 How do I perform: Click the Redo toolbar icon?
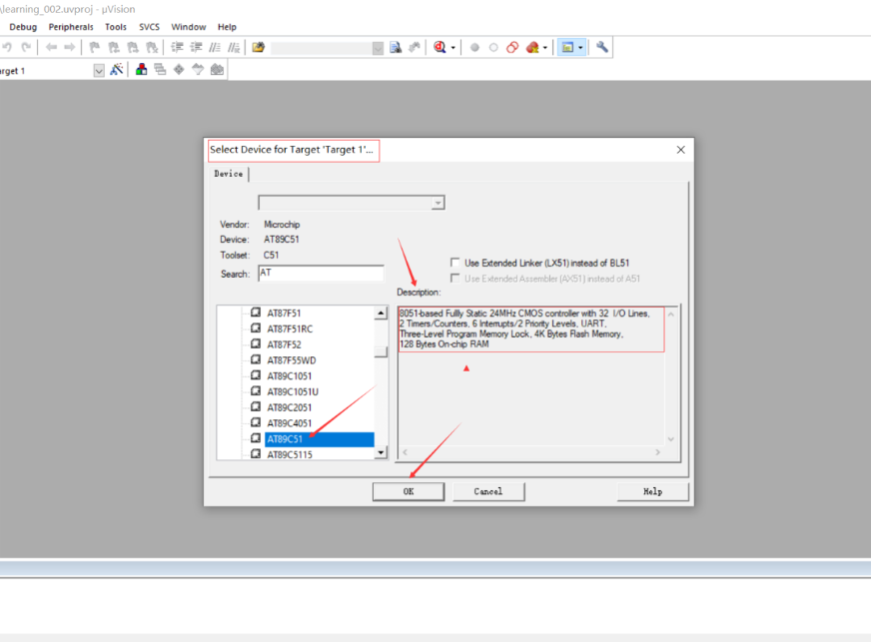(x=26, y=48)
